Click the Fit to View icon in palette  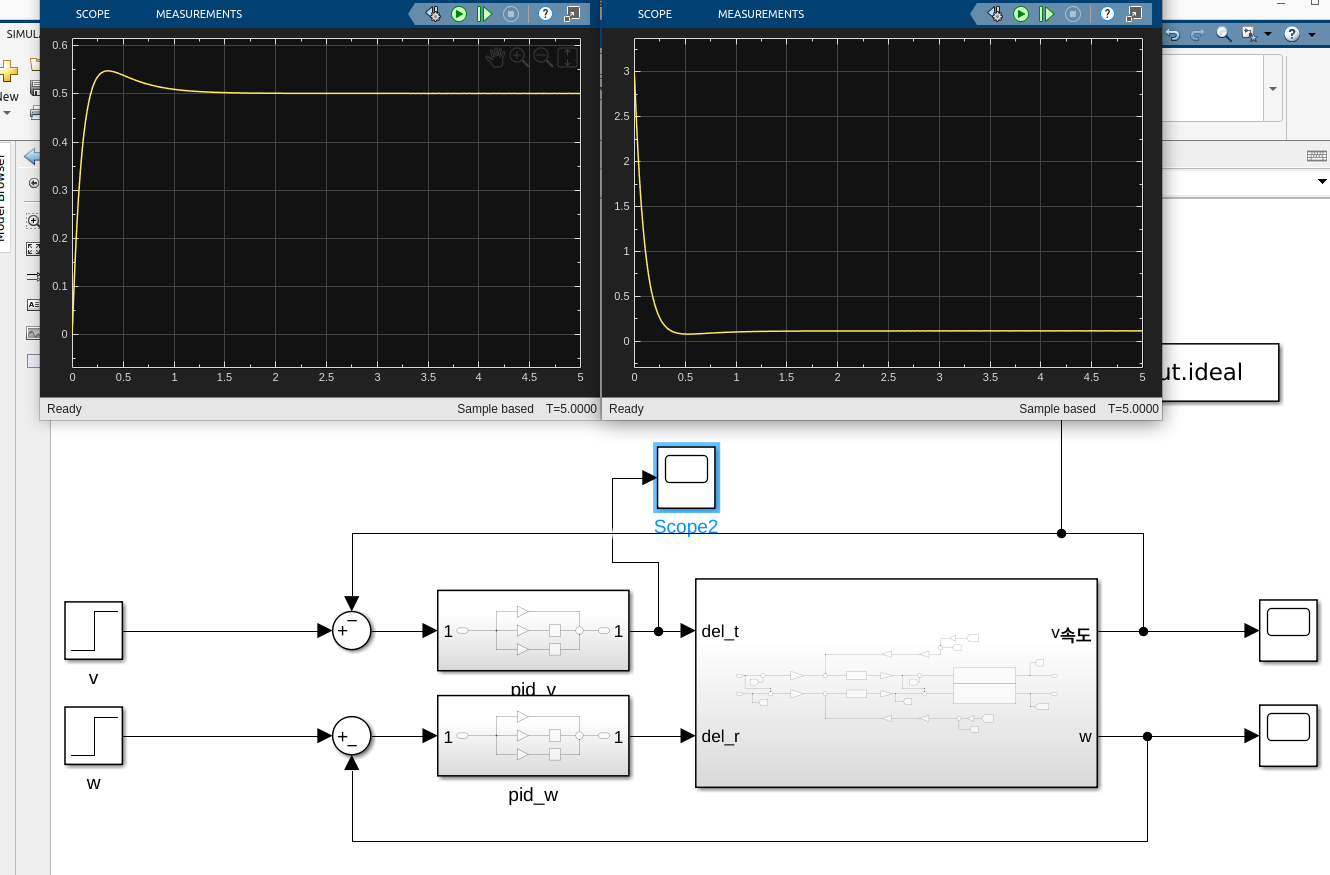(33, 249)
